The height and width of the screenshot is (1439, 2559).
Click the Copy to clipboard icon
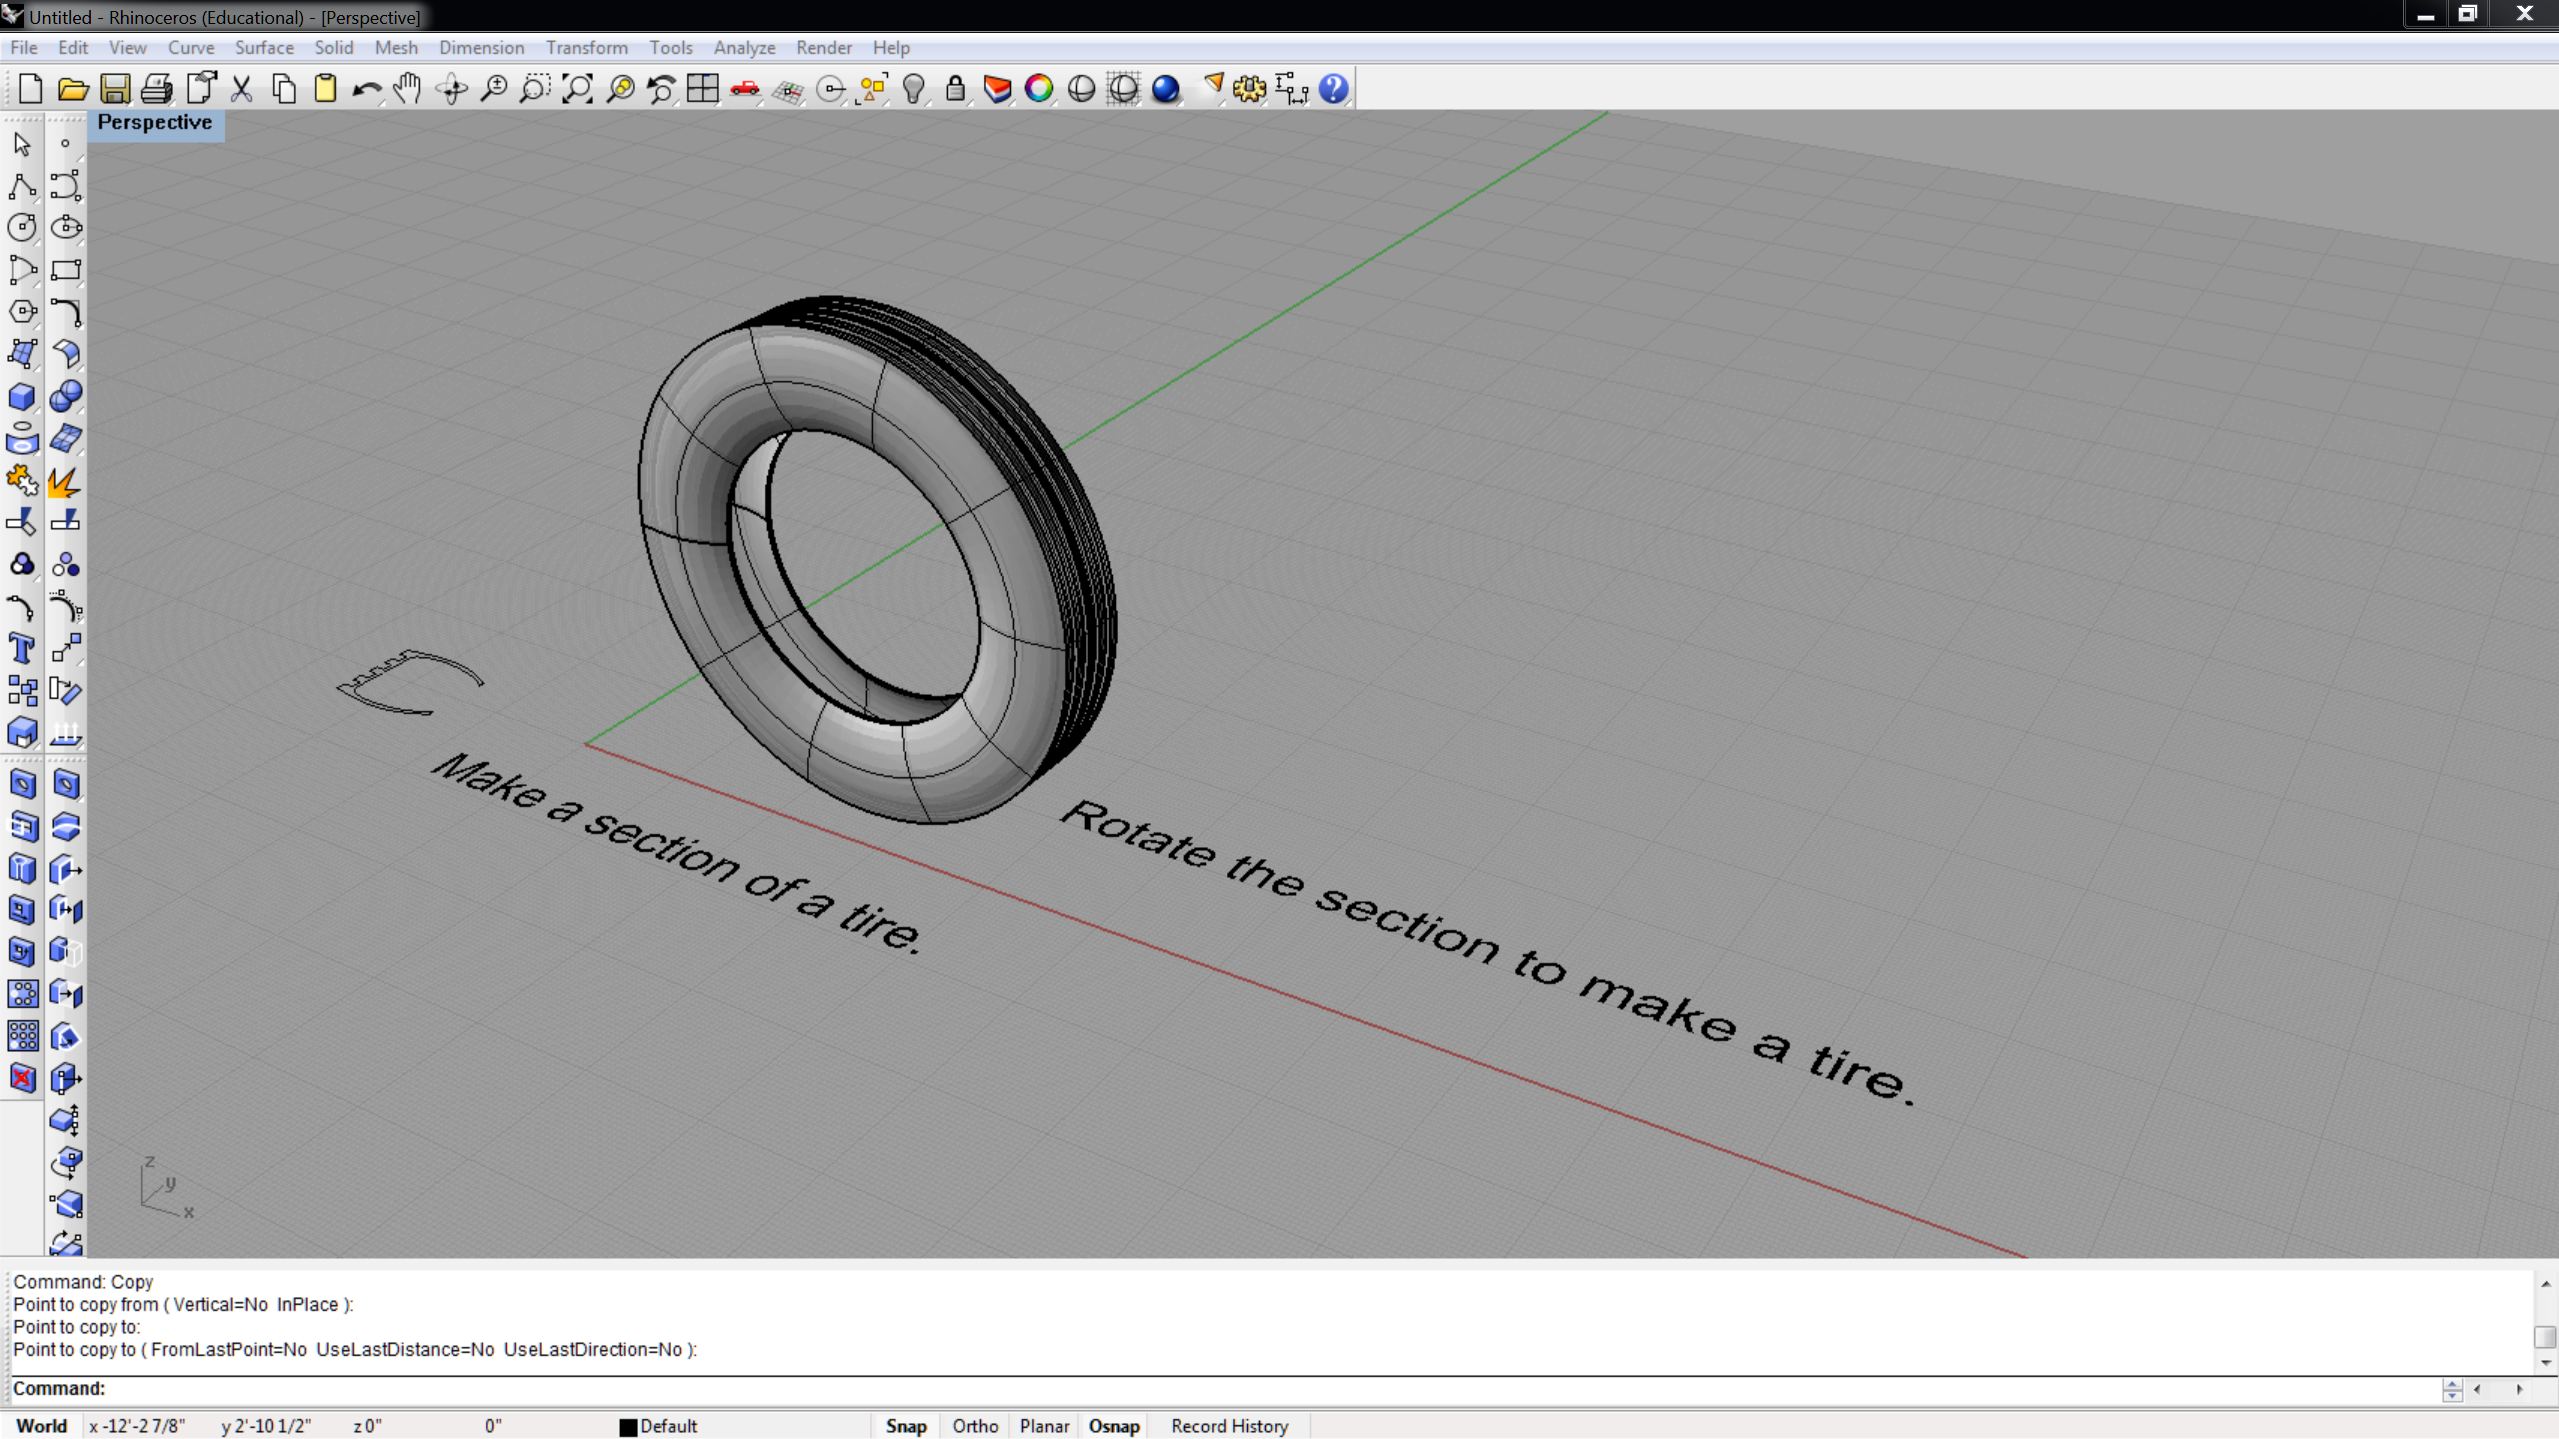pos(284,89)
